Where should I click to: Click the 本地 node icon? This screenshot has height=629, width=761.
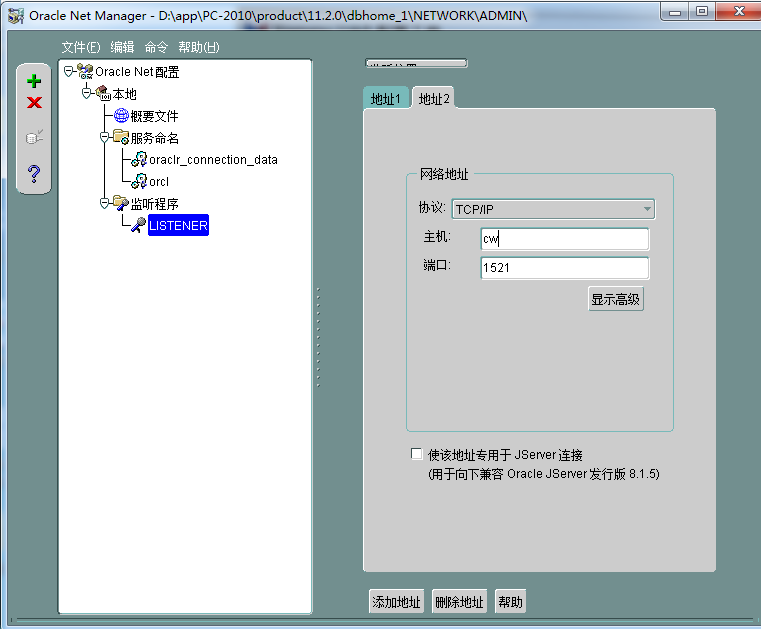pyautogui.click(x=103, y=93)
